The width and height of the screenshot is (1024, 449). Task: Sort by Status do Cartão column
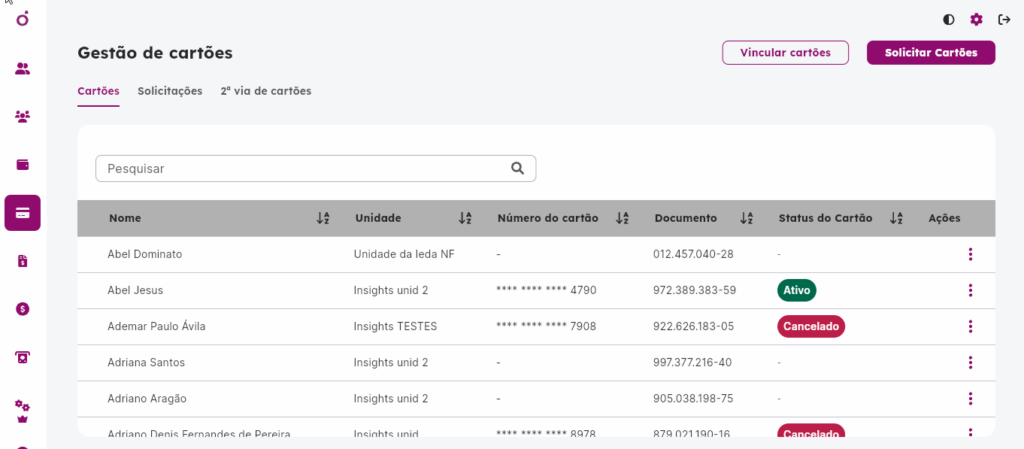point(896,219)
